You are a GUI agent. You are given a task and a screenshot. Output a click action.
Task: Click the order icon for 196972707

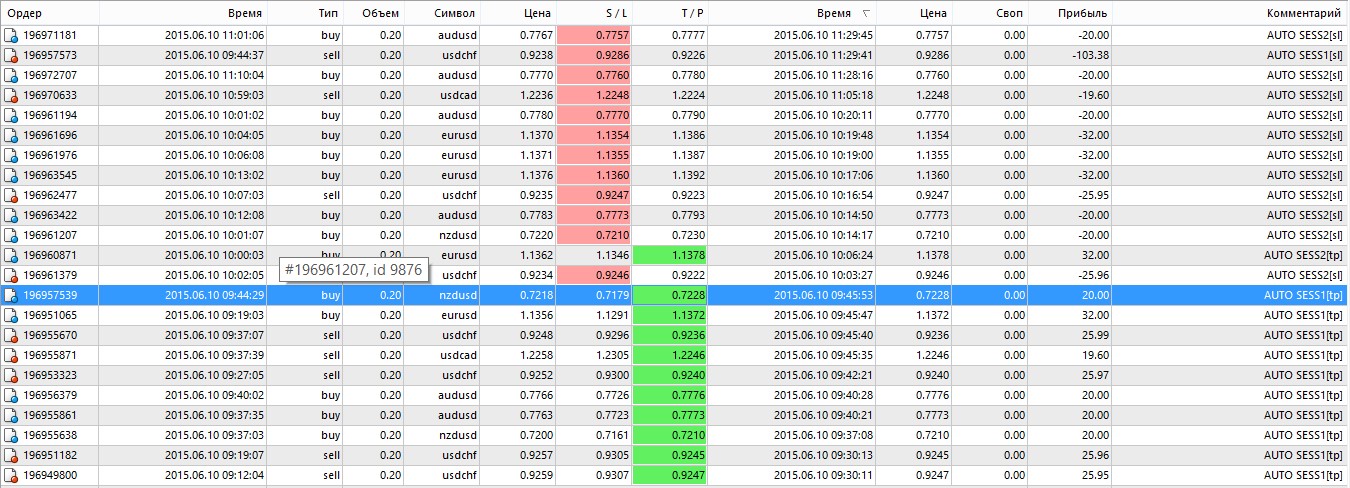11,75
